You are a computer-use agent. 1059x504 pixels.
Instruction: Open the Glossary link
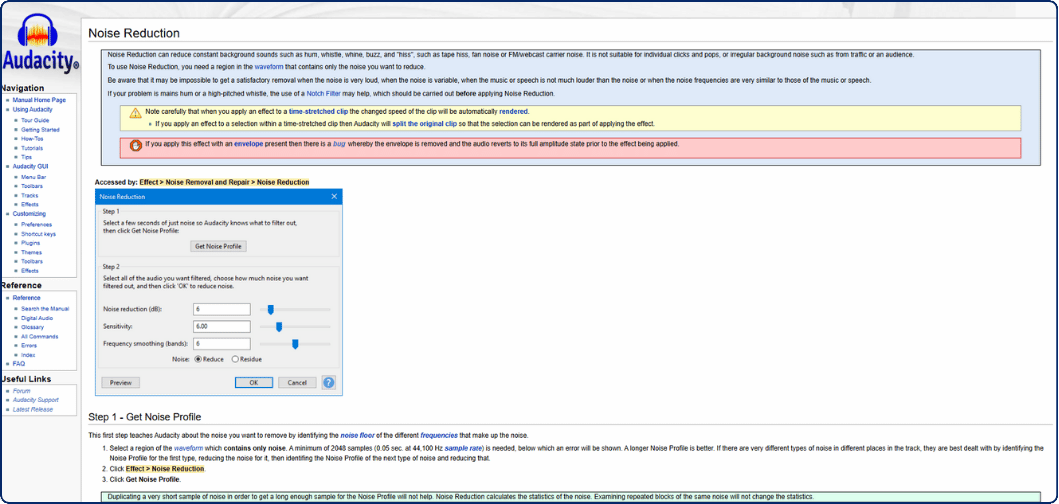point(32,327)
